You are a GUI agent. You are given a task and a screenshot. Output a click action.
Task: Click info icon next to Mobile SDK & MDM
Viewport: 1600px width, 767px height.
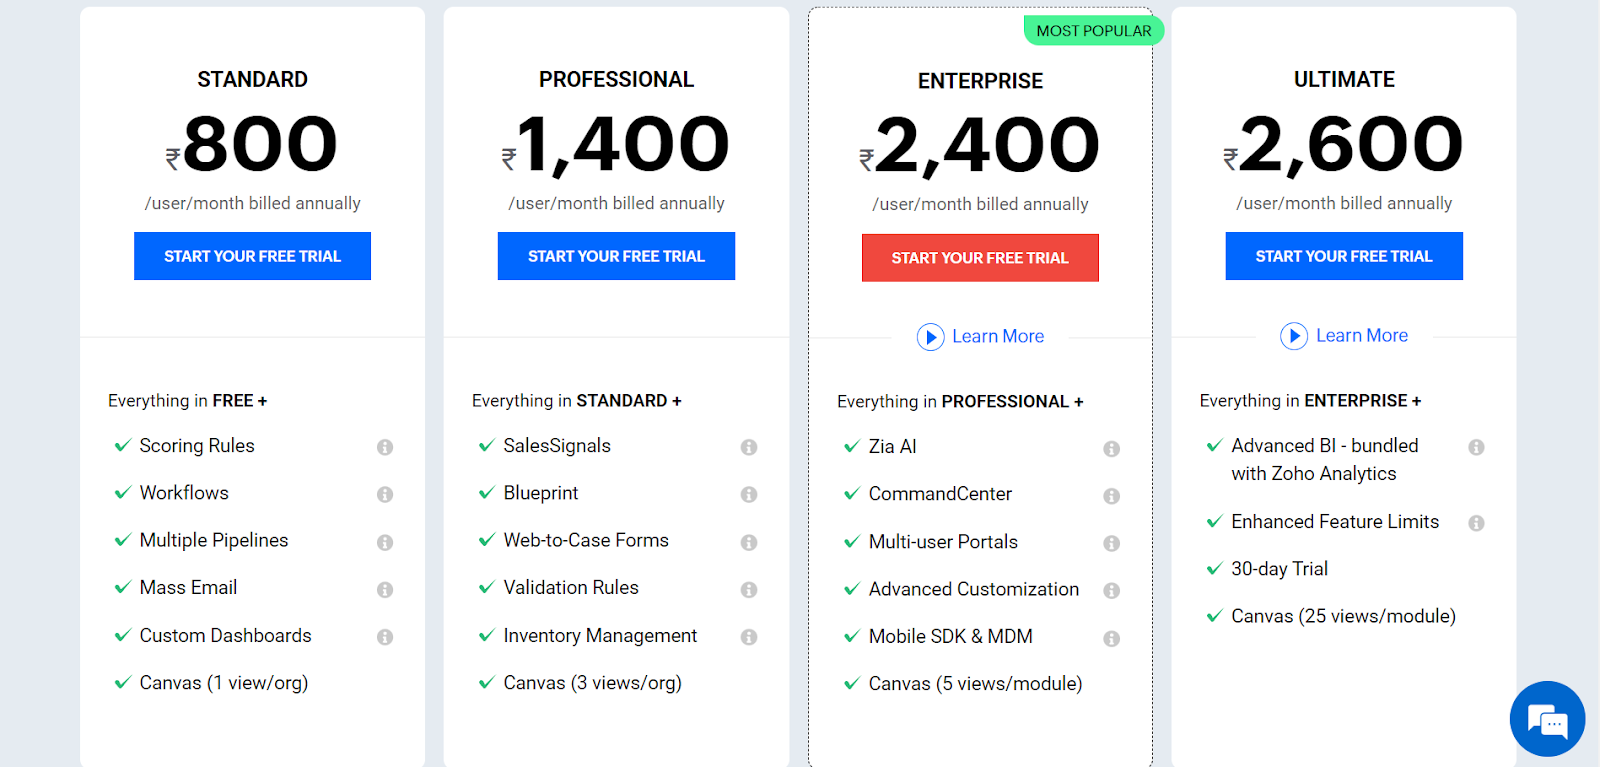1111,638
